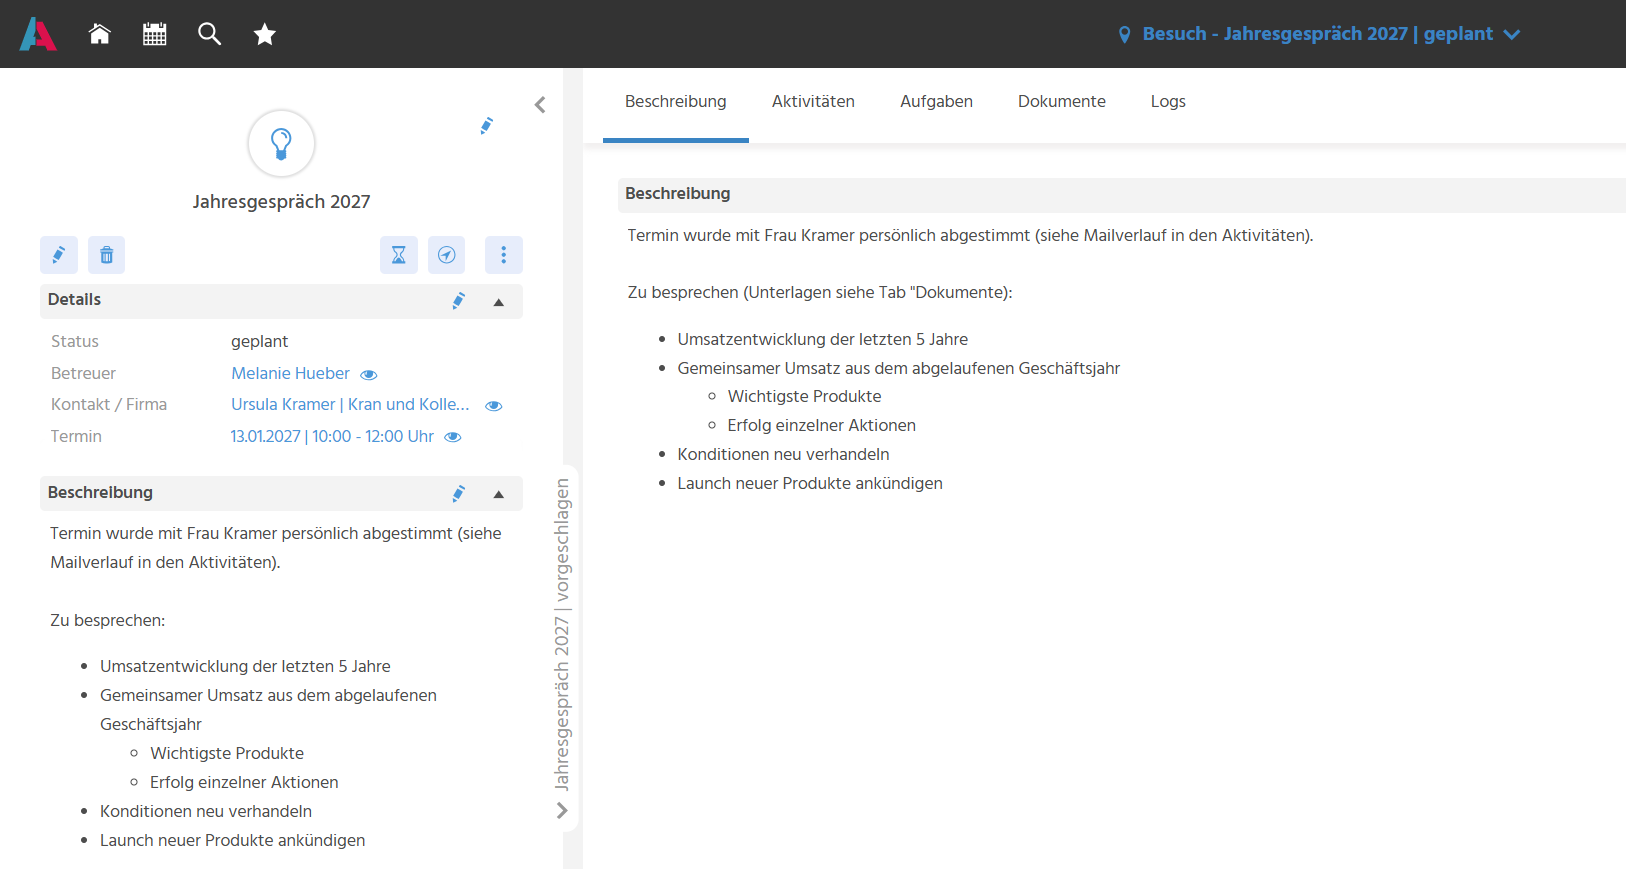
Task: Open the calendar icon in top bar
Action: [x=154, y=34]
